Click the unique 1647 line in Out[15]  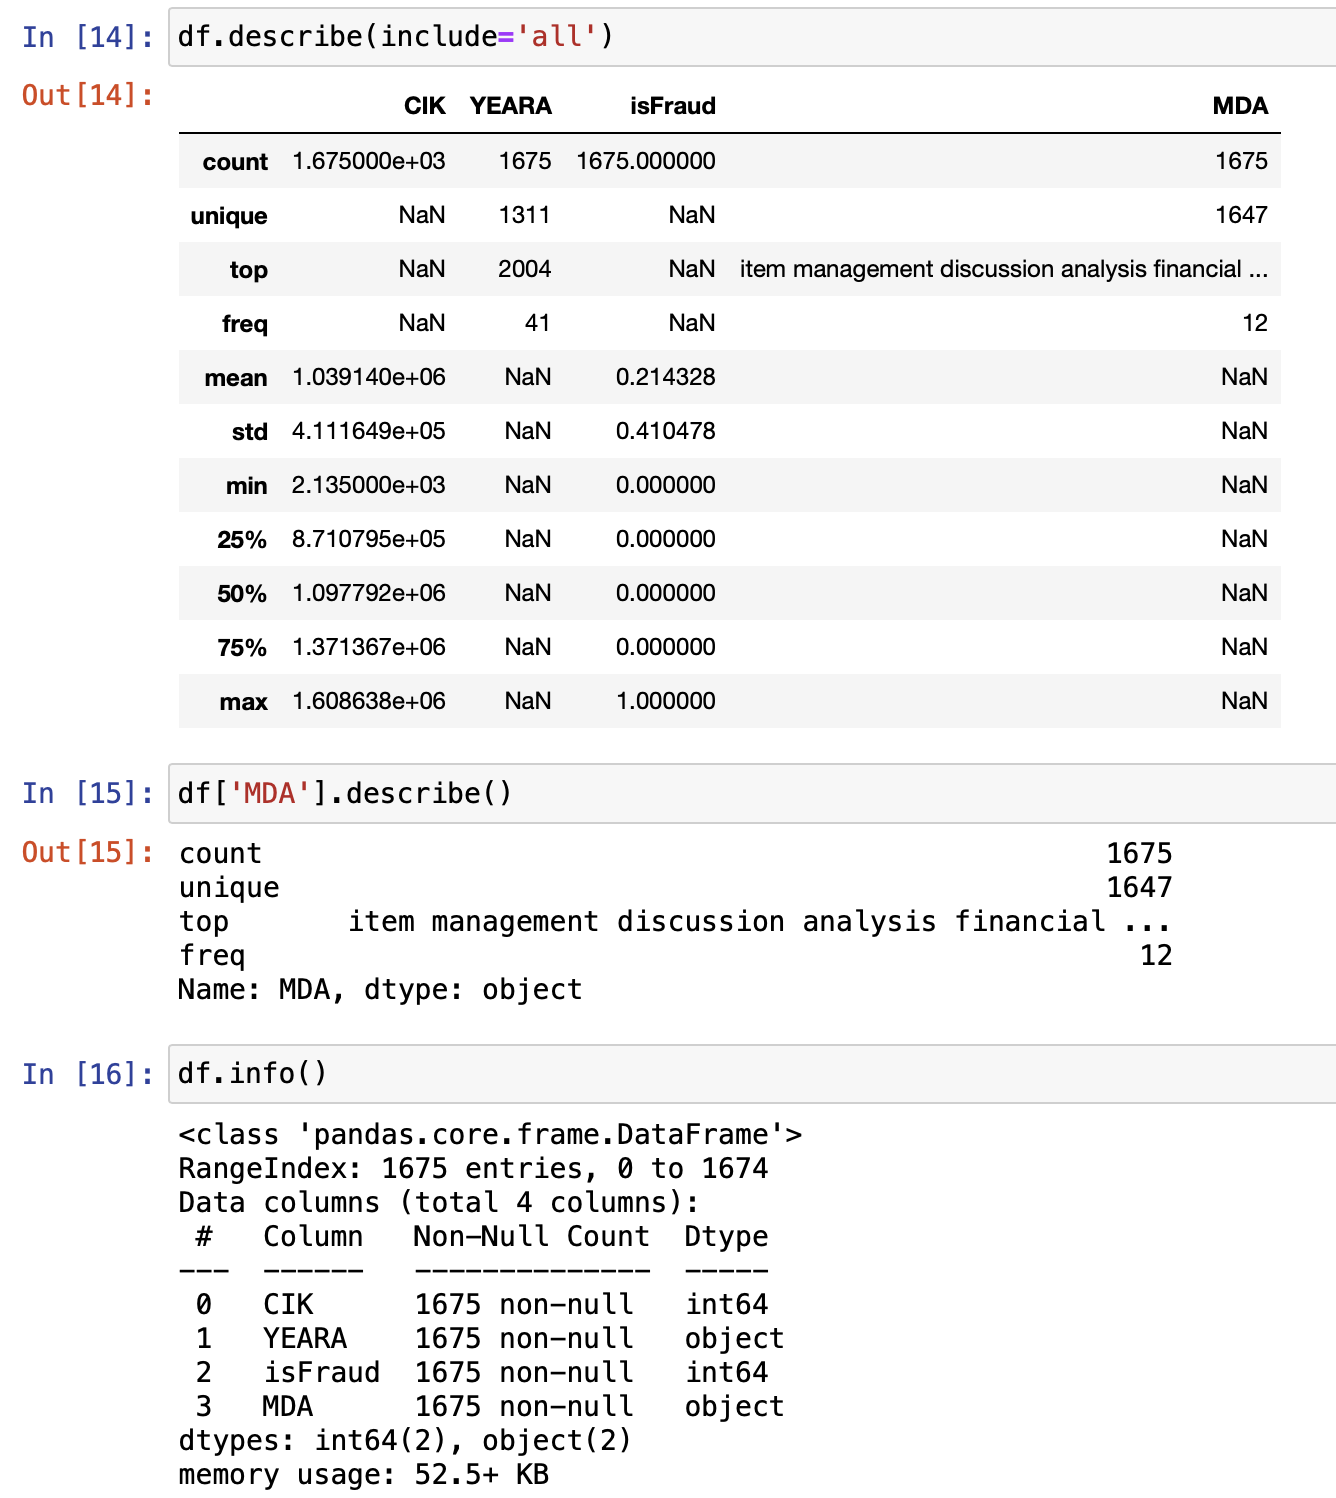(x=675, y=888)
